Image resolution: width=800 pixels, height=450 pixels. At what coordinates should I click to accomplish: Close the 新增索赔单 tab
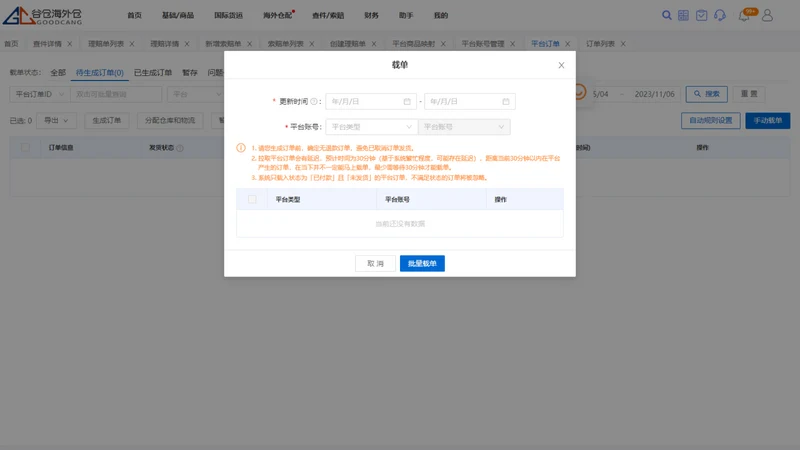(x=249, y=44)
